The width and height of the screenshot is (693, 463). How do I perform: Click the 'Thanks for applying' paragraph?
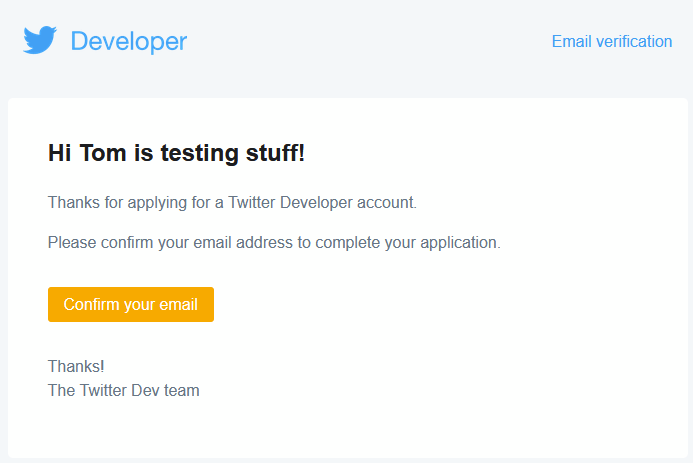point(232,202)
